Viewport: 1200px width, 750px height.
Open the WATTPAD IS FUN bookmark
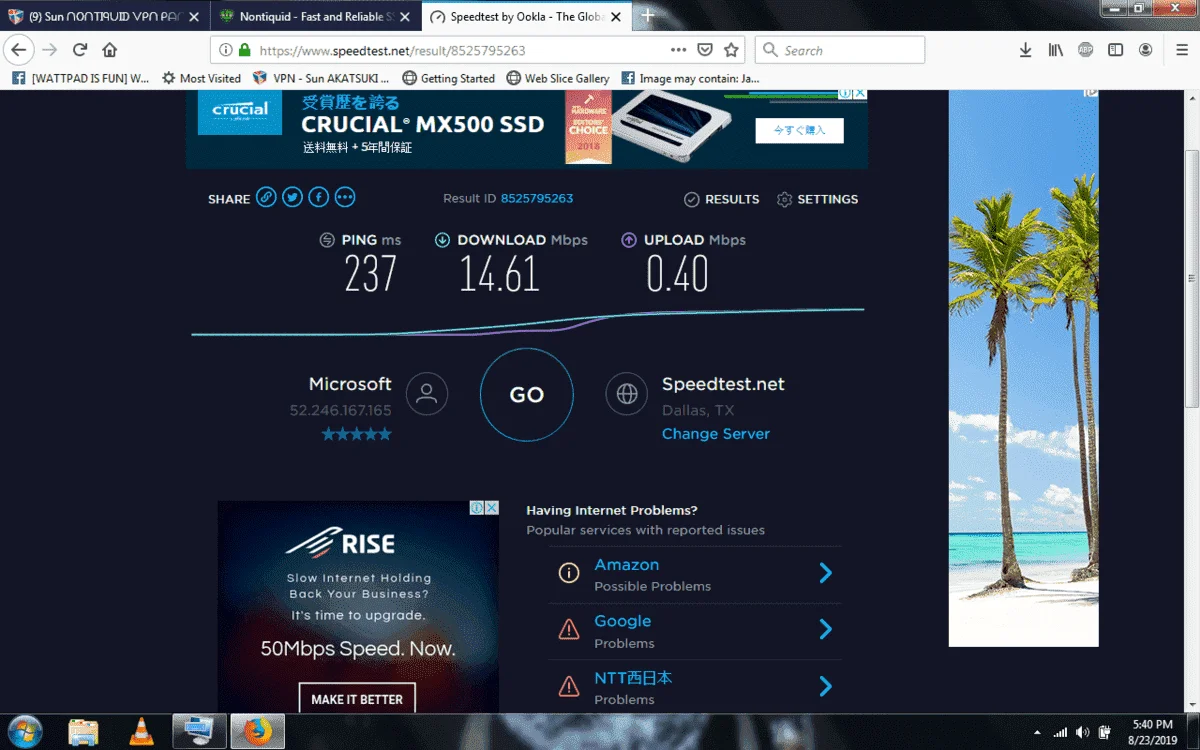coord(81,78)
